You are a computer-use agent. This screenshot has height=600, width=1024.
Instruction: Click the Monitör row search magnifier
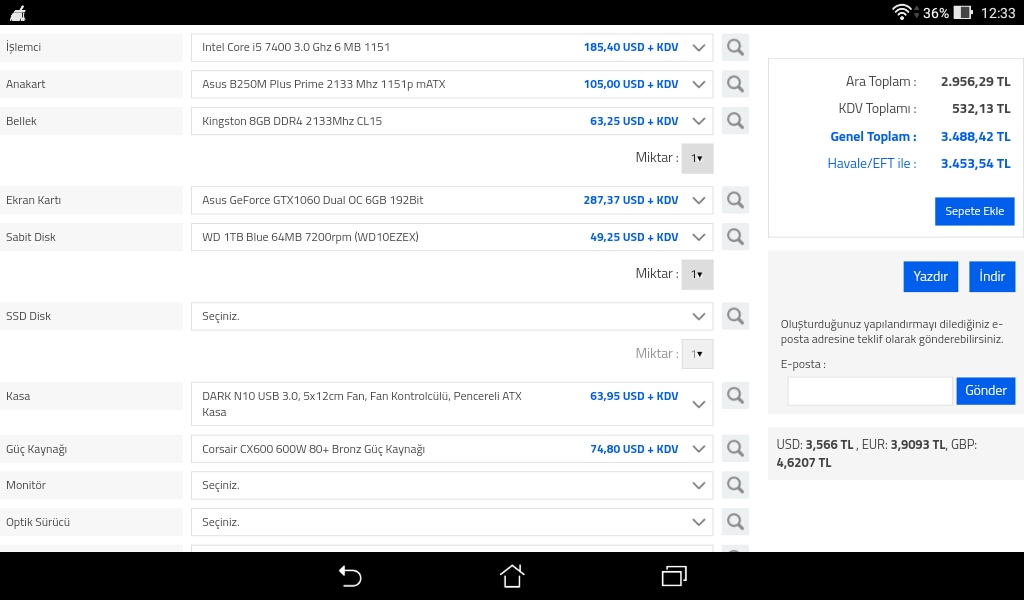[735, 485]
